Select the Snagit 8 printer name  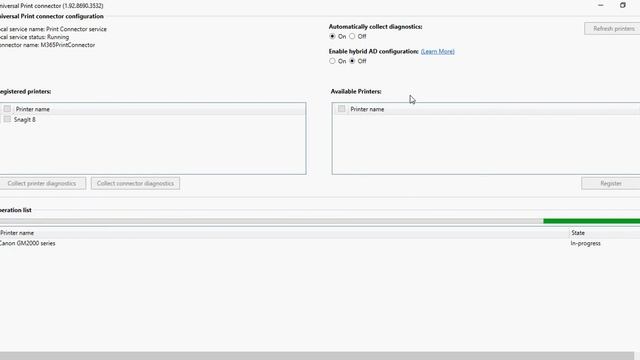pos(24,120)
